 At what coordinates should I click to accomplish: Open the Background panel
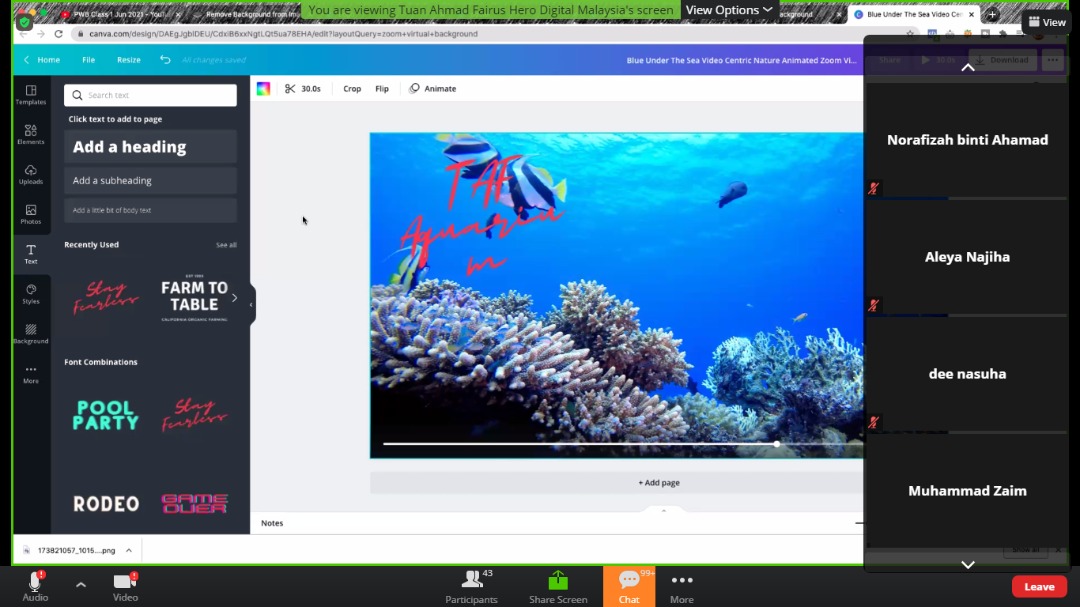click(x=31, y=333)
